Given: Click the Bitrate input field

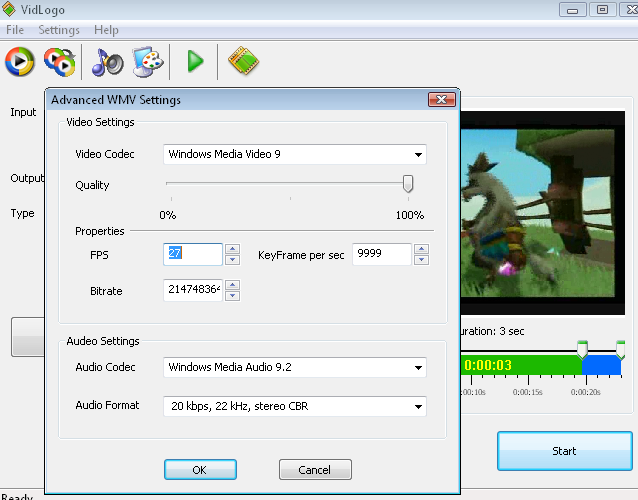Looking at the screenshot, I should pos(193,290).
